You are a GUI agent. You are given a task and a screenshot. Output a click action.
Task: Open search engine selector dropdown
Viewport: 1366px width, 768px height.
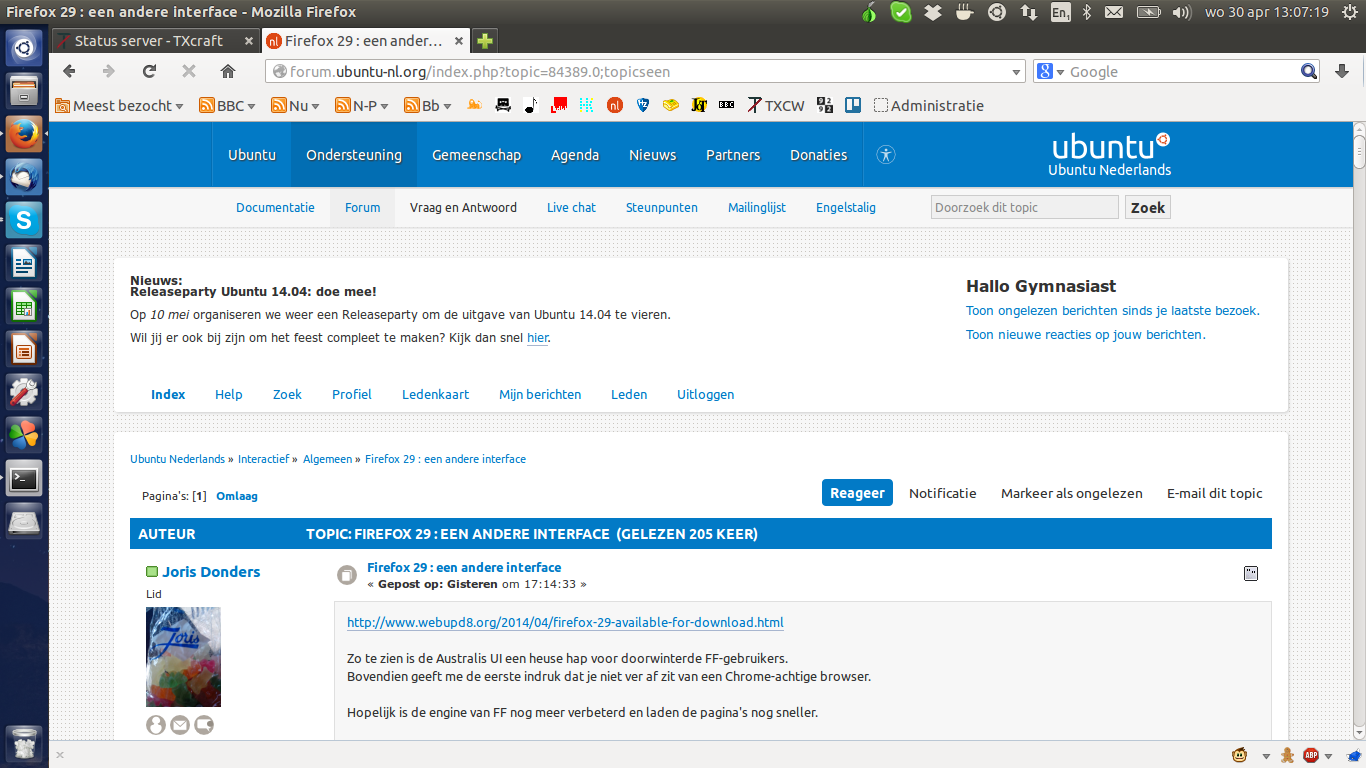pos(1051,72)
